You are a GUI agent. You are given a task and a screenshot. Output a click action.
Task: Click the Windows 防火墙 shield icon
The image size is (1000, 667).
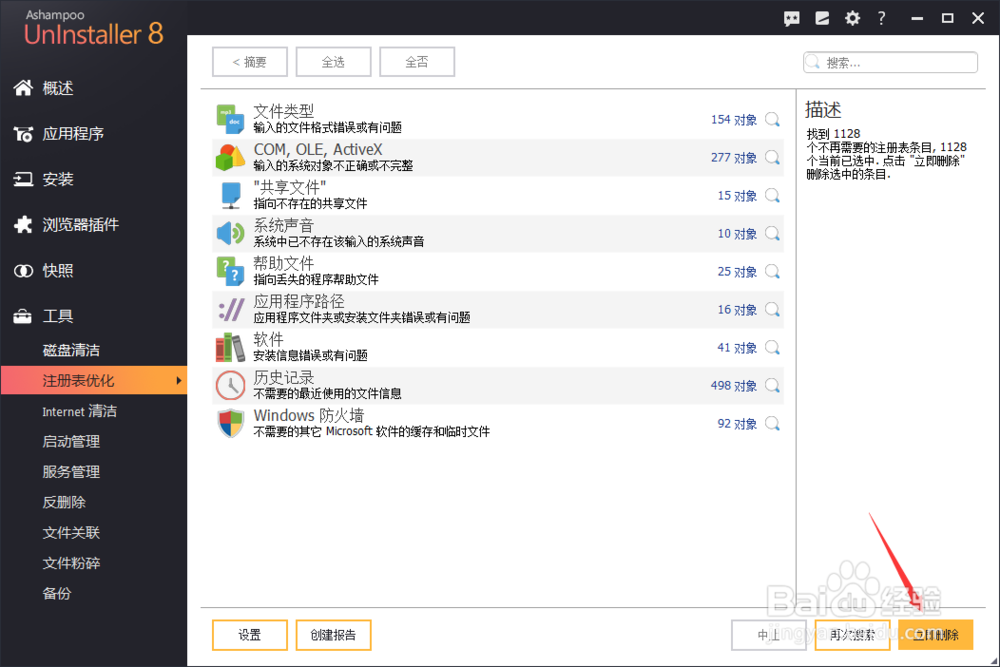[230, 423]
